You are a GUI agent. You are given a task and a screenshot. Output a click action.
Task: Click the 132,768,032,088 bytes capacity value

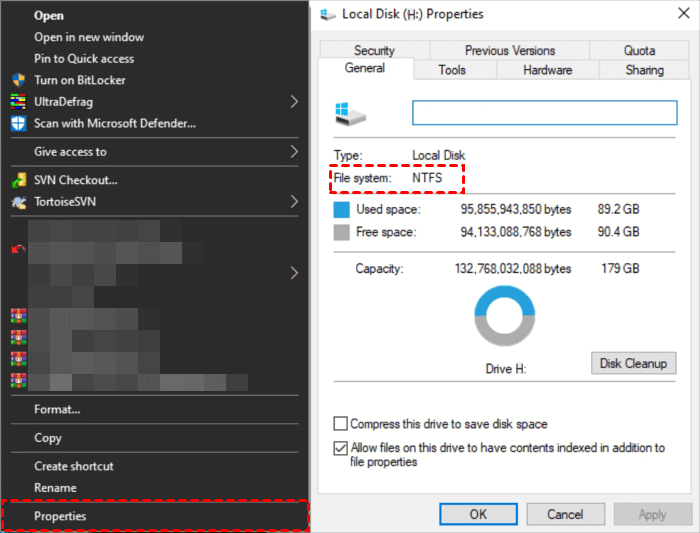[513, 268]
